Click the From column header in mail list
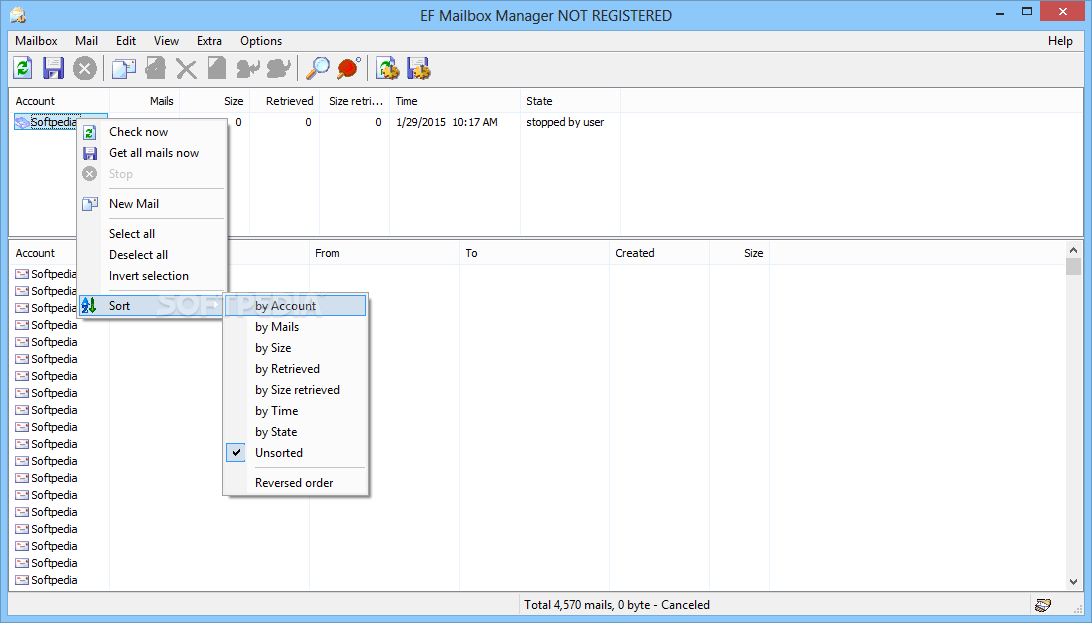The height and width of the screenshot is (623, 1092). pyautogui.click(x=384, y=253)
